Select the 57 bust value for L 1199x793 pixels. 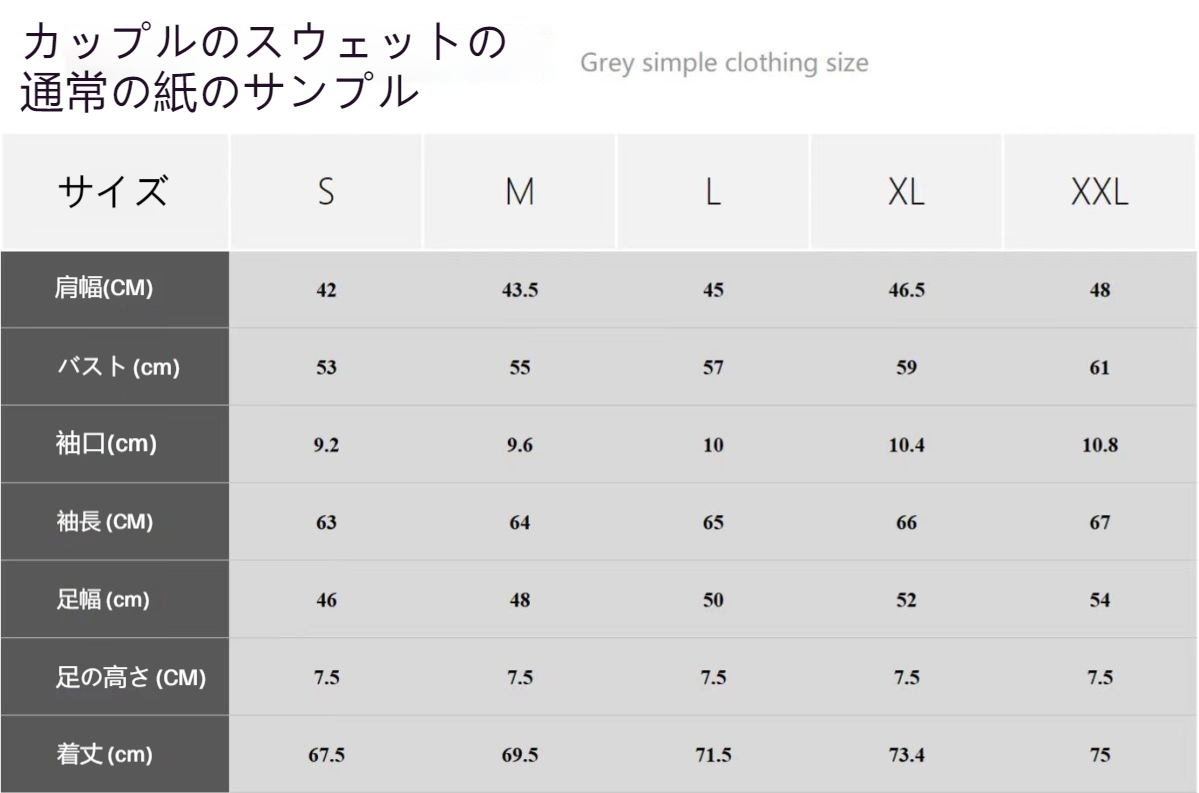pos(712,368)
